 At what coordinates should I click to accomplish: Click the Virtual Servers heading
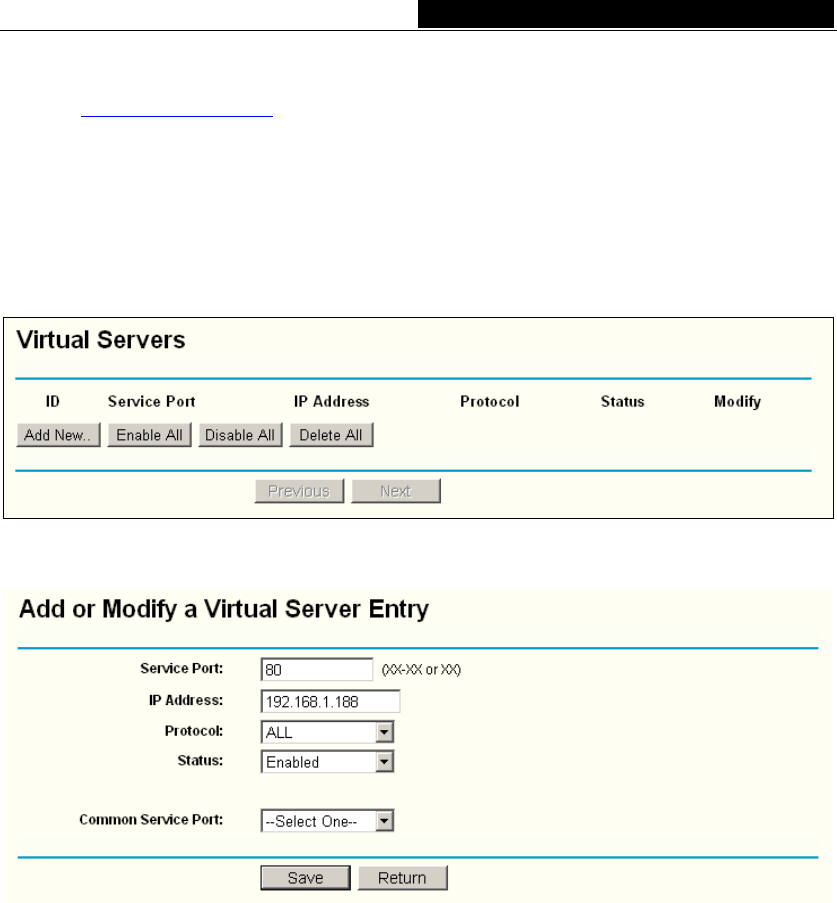click(x=101, y=340)
